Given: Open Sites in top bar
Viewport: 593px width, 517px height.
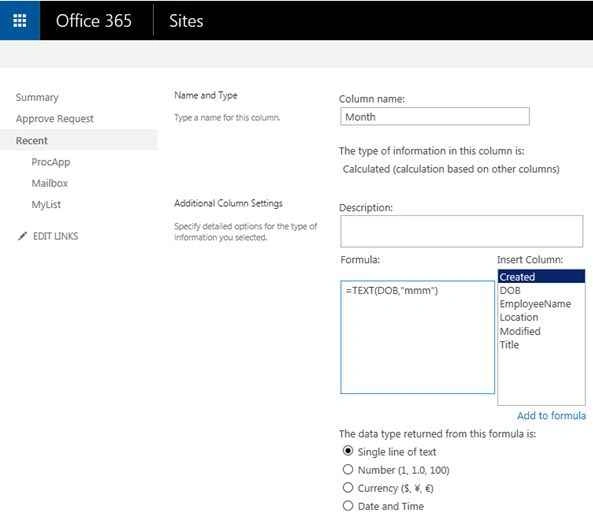Looking at the screenshot, I should pos(186,21).
